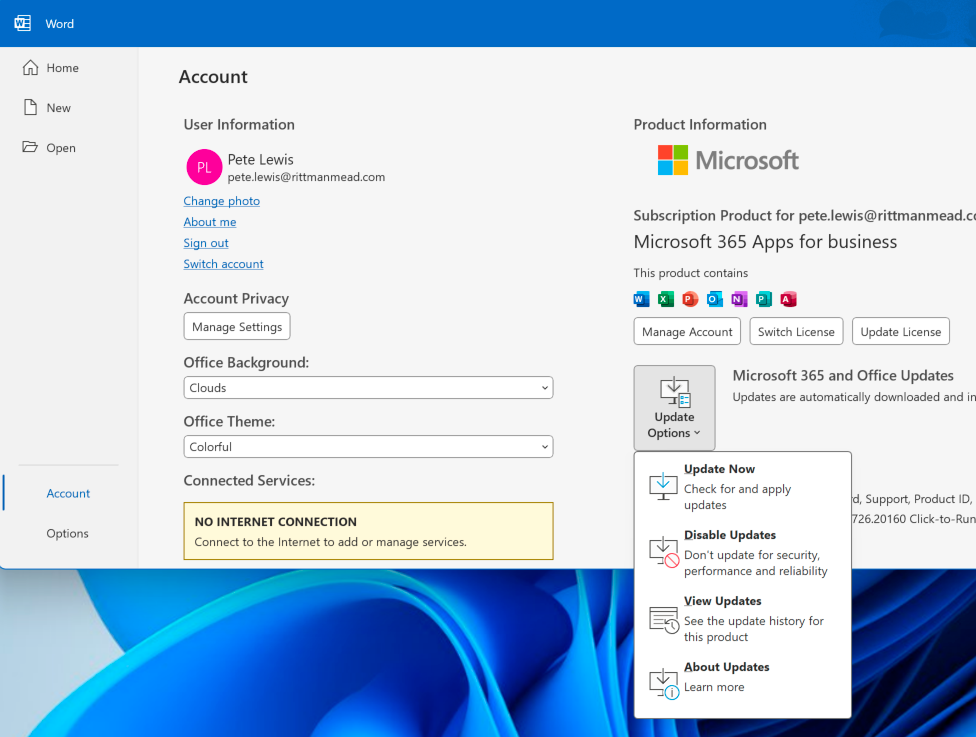
Task: Open the Office Theme dropdown
Action: (368, 447)
